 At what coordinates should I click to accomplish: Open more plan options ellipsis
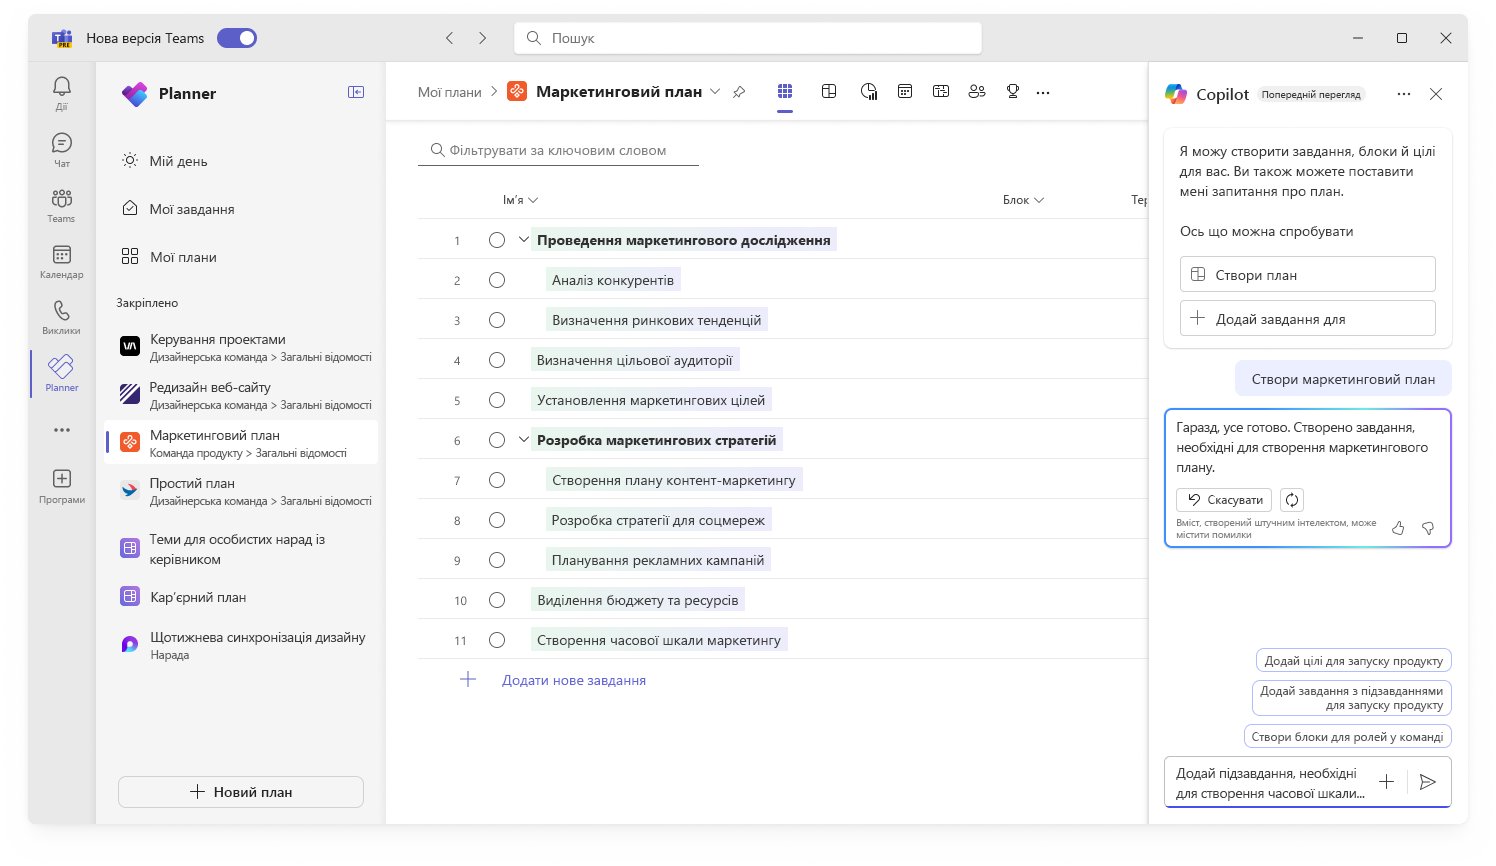[1043, 92]
